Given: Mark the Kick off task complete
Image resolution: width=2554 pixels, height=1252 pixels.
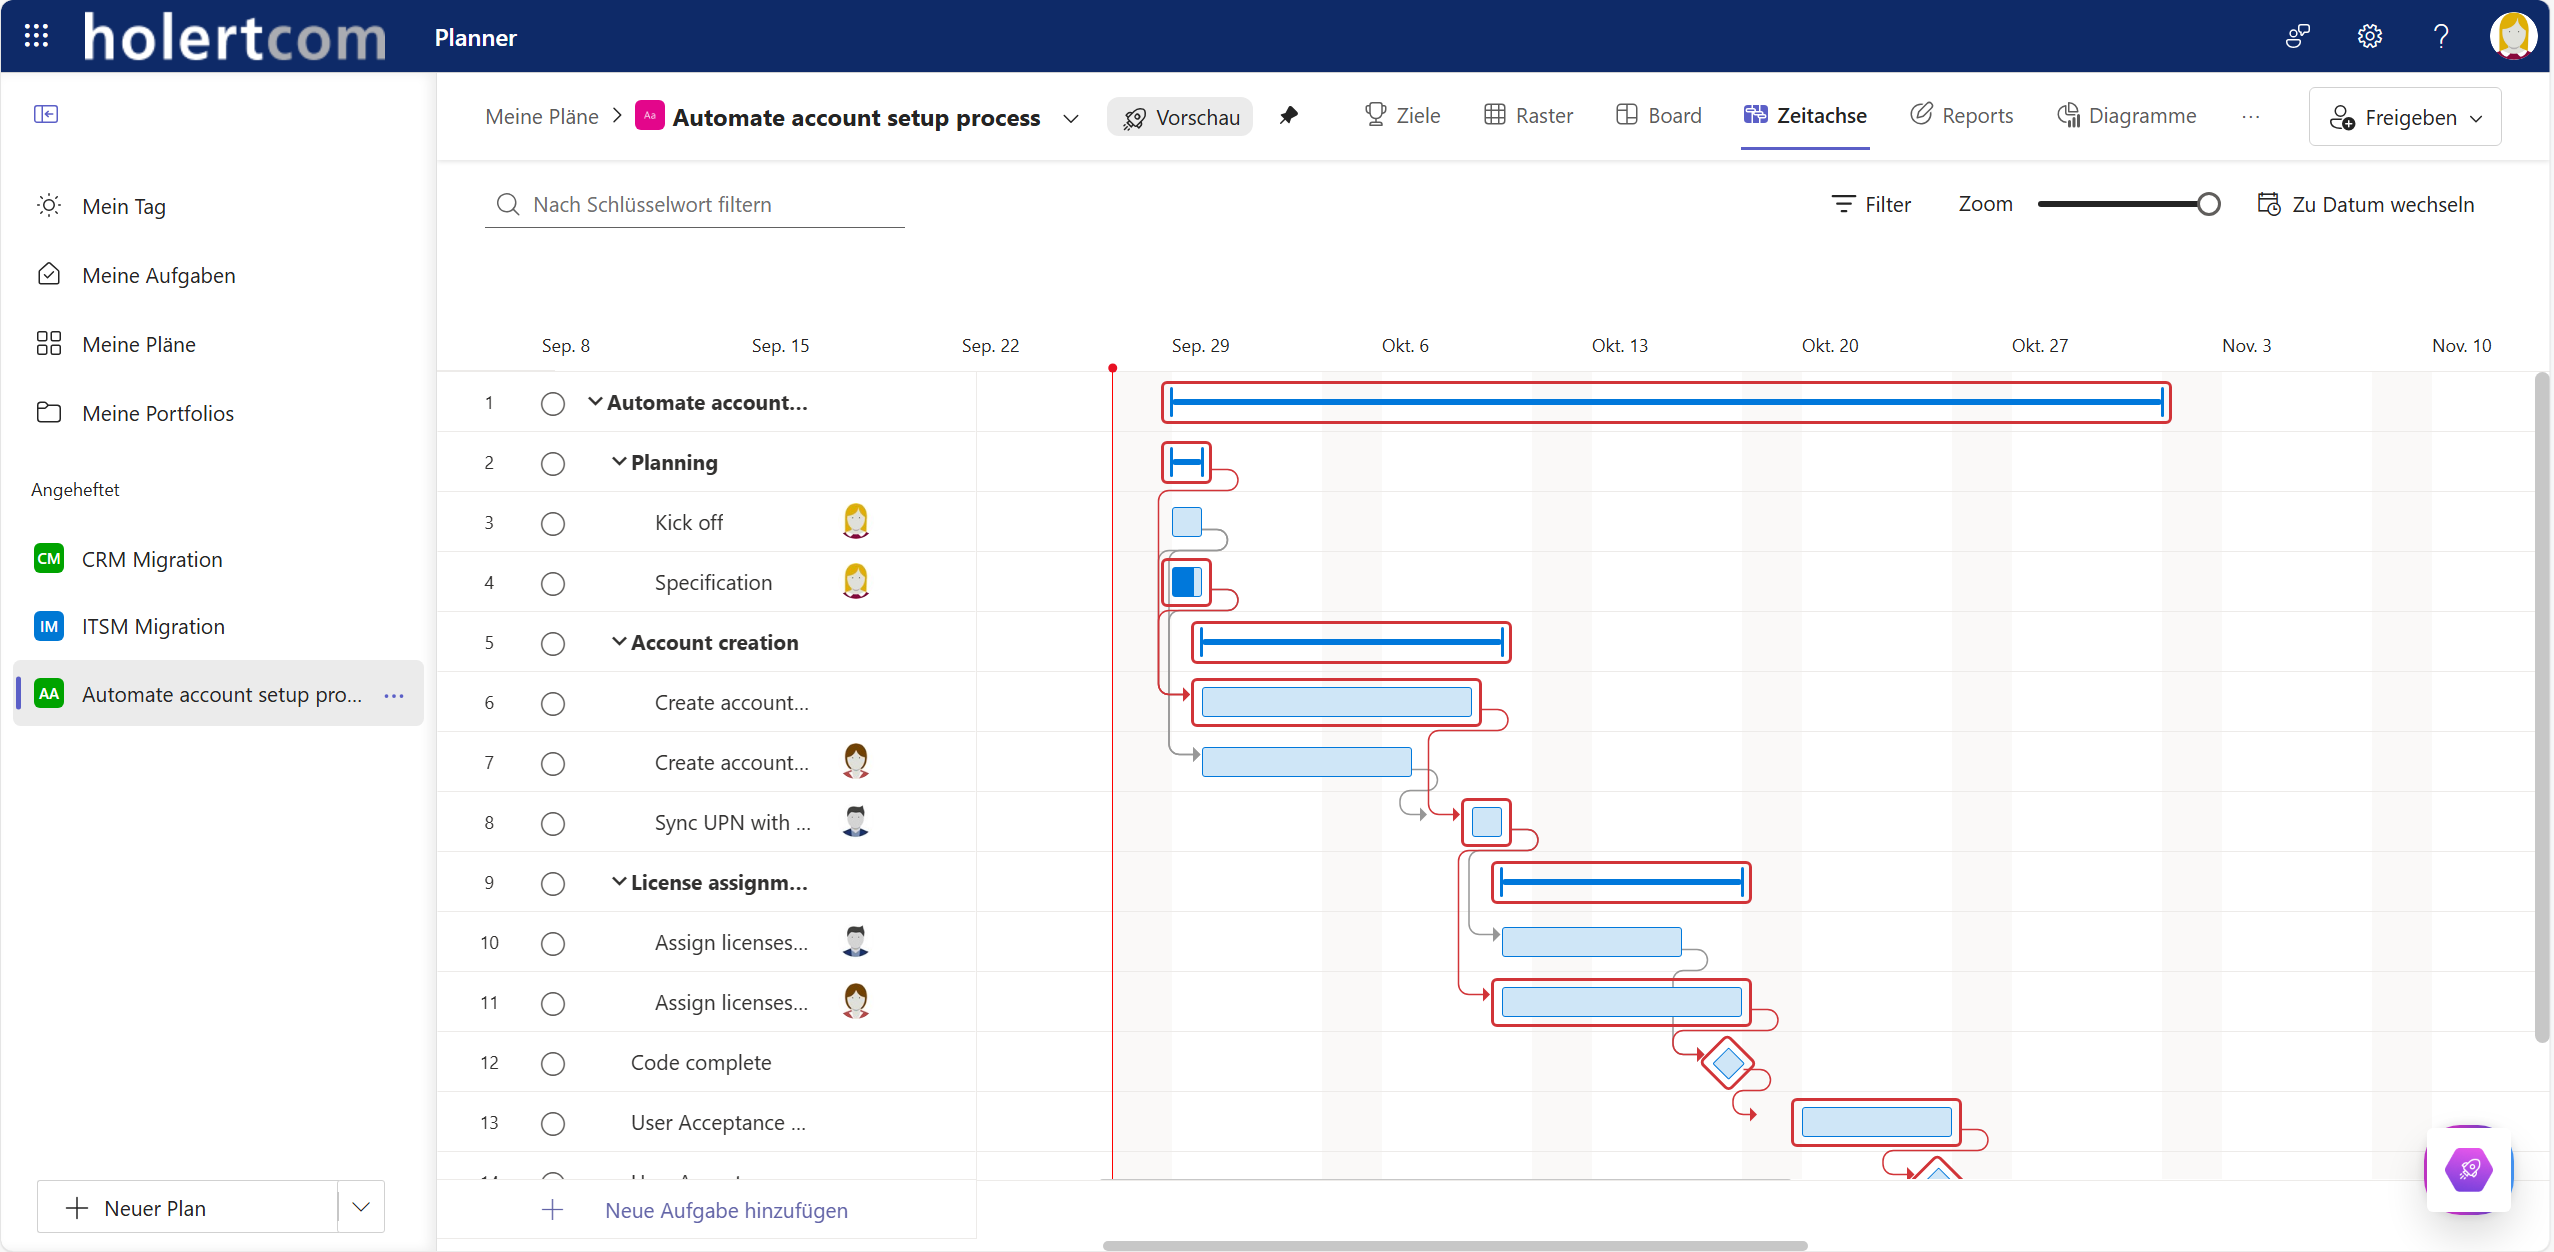Looking at the screenshot, I should point(552,522).
